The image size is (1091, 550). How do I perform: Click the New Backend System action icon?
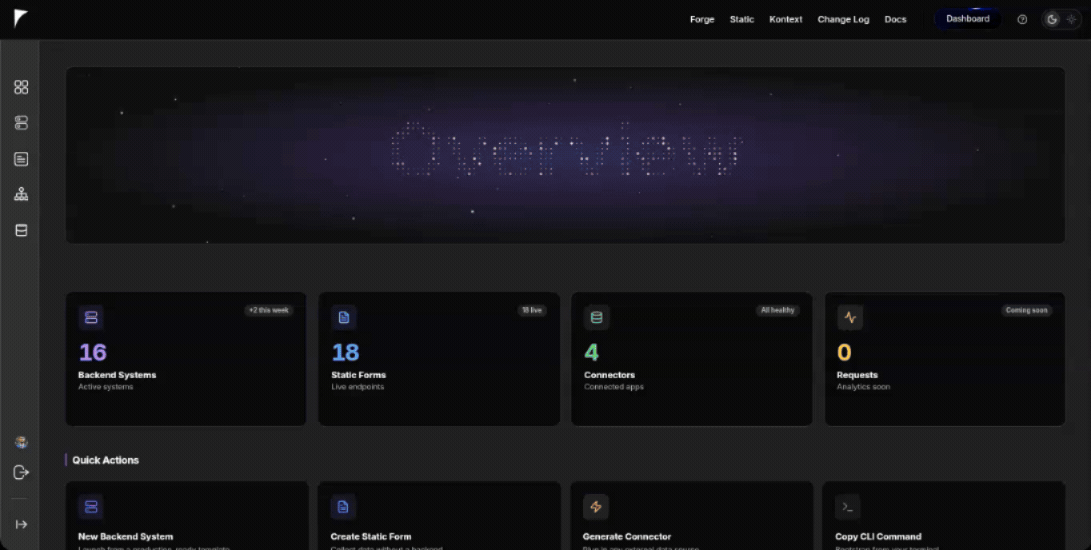91,507
